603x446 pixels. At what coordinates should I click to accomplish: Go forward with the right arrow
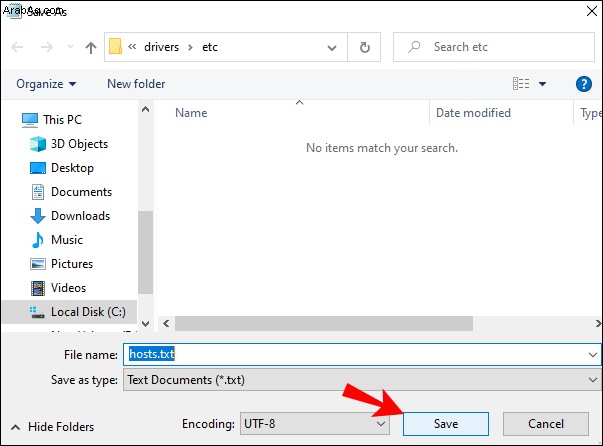pyautogui.click(x=47, y=47)
